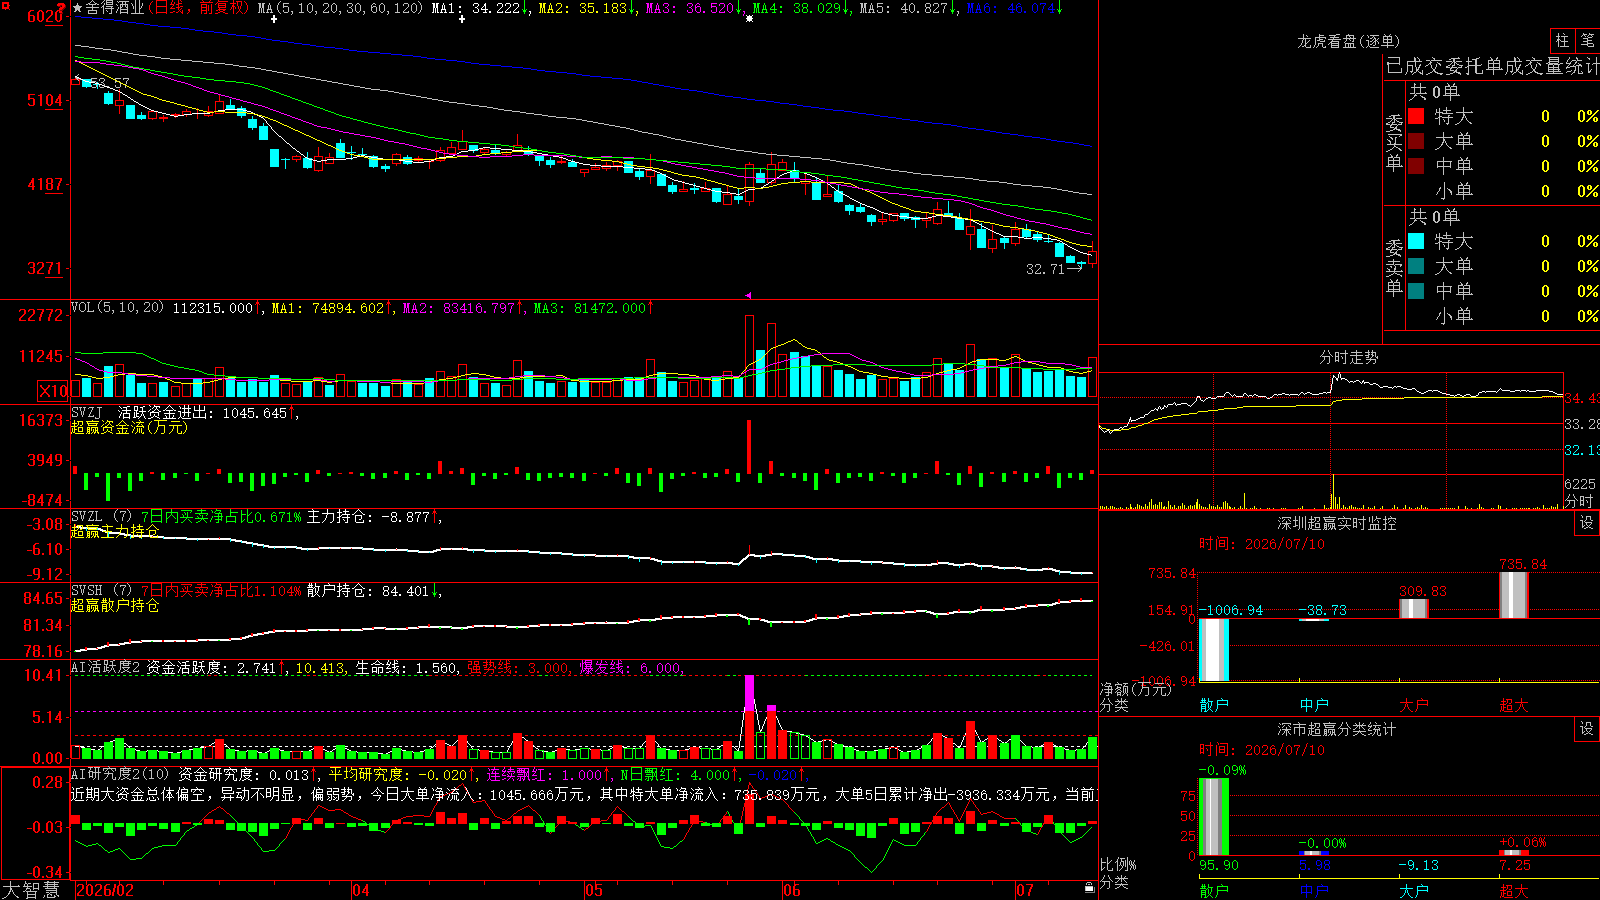Click the 散户 -1006.94 net amount bar
The width and height of the screenshot is (1600, 900).
(x=1214, y=650)
